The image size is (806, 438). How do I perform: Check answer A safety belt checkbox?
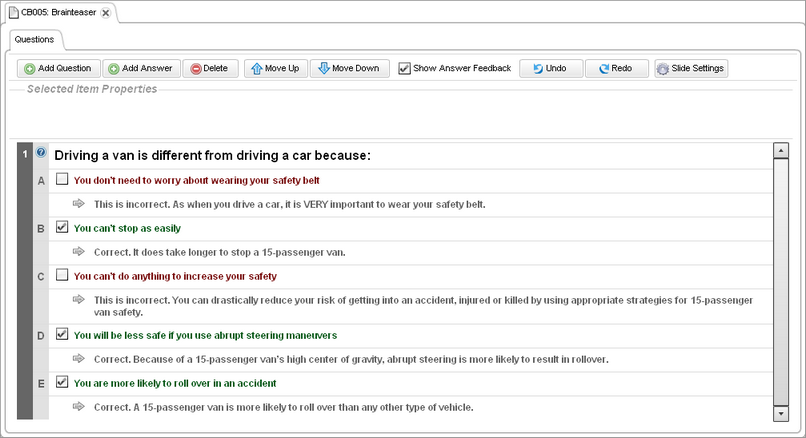coord(62,180)
